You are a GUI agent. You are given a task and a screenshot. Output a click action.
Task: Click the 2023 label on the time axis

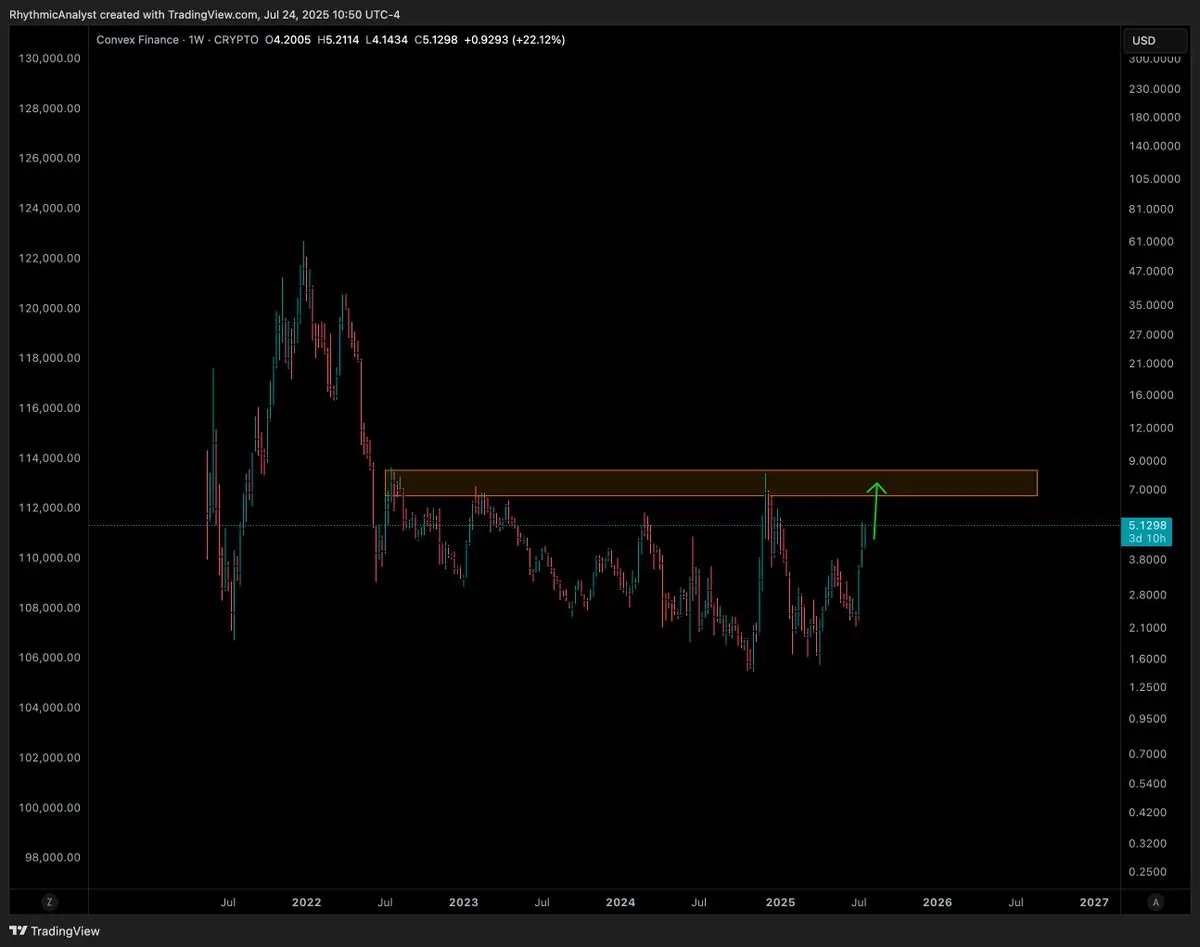pyautogui.click(x=463, y=902)
